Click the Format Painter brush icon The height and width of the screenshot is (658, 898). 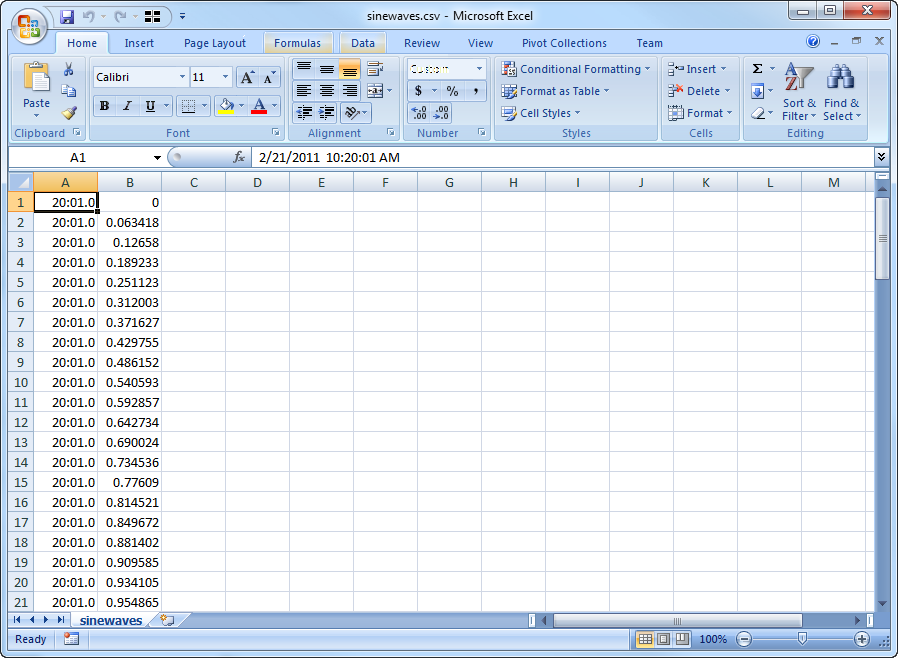[68, 113]
